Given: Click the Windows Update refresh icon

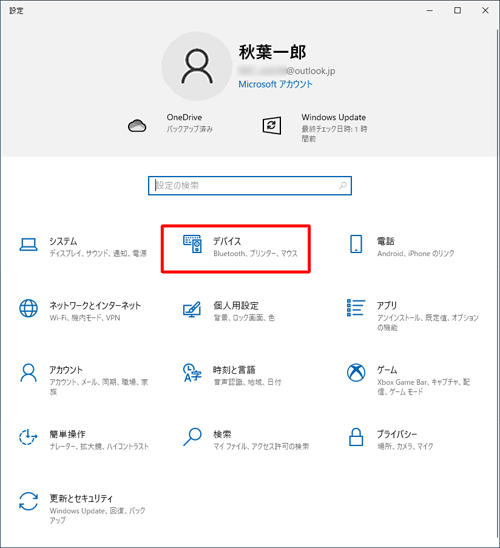Looking at the screenshot, I should [272, 125].
